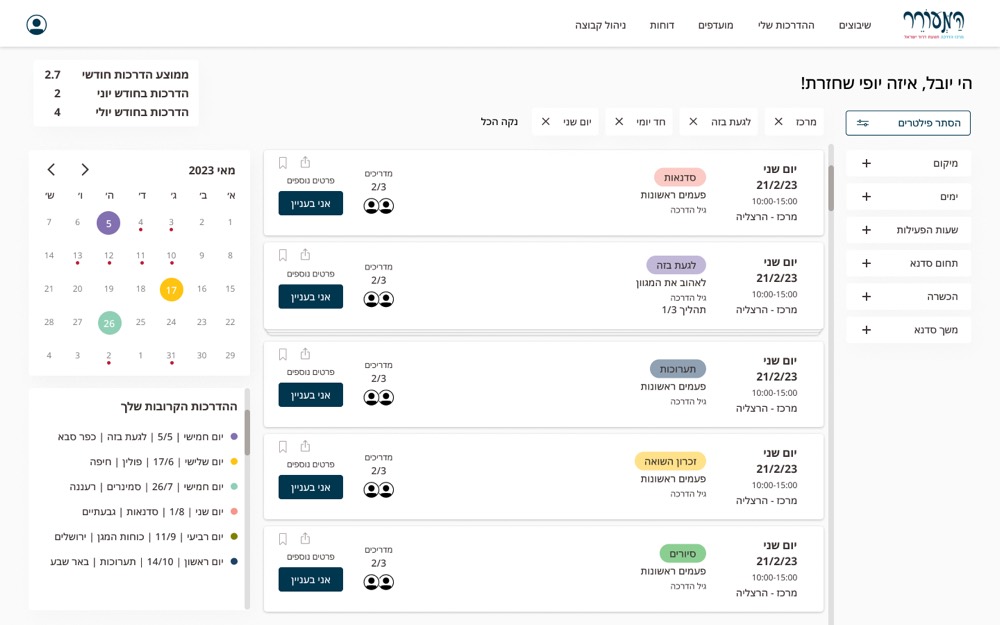This screenshot has height=625, width=1000.
Task: Share the סיורים card
Action: click(x=305, y=538)
